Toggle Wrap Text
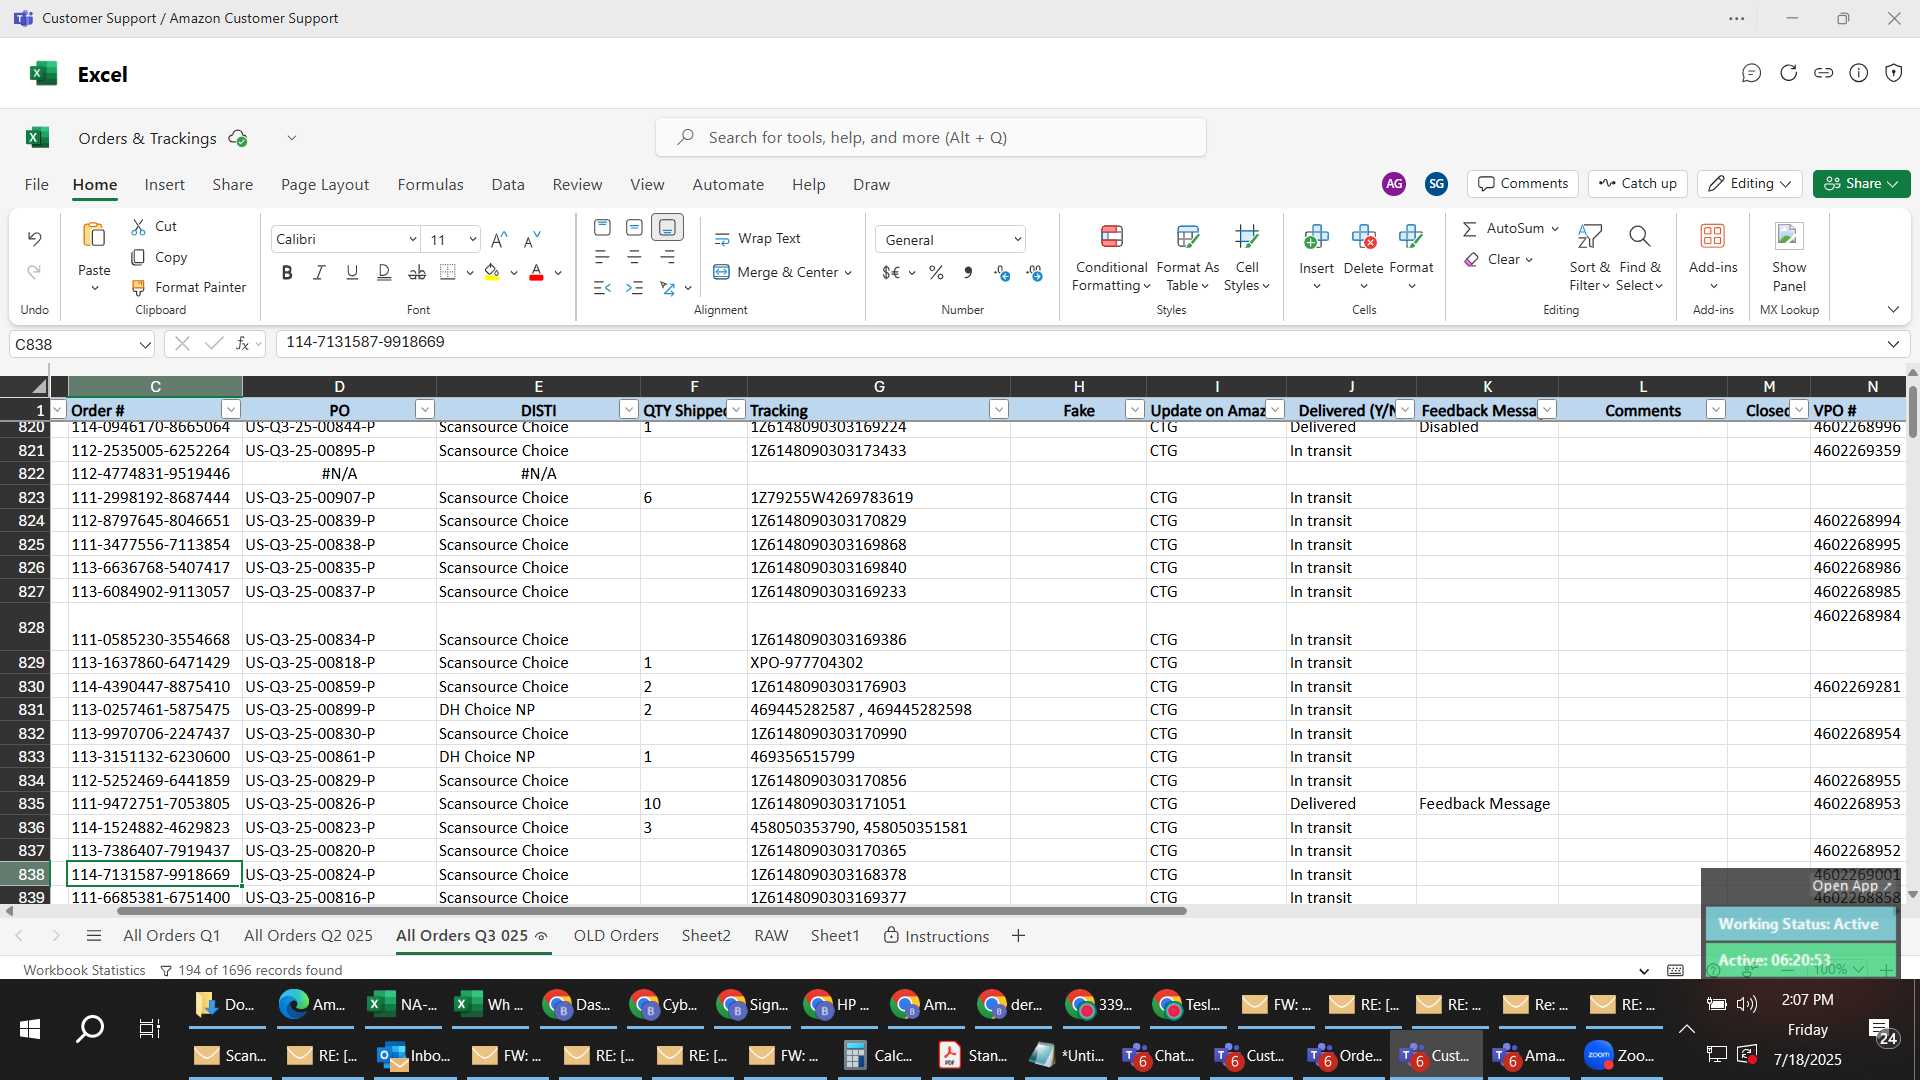The image size is (1920, 1080). tap(757, 238)
